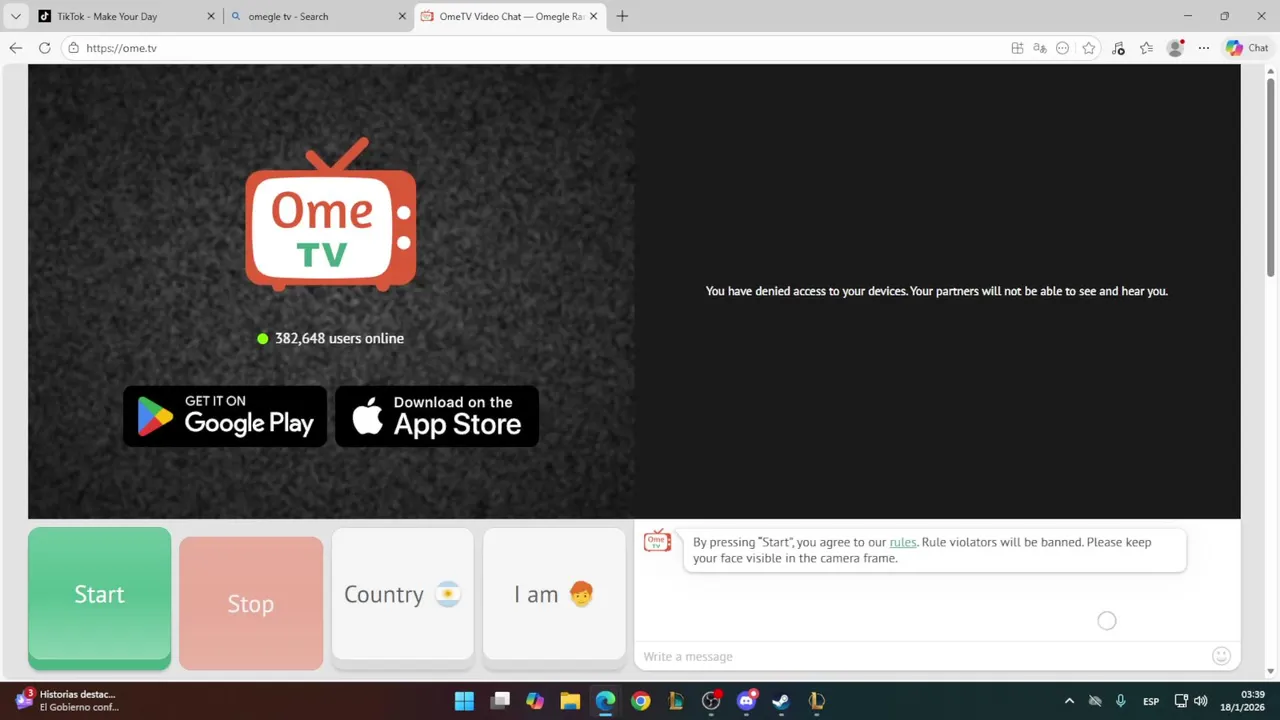Select the OmeTV Video Chat tab

click(x=511, y=16)
